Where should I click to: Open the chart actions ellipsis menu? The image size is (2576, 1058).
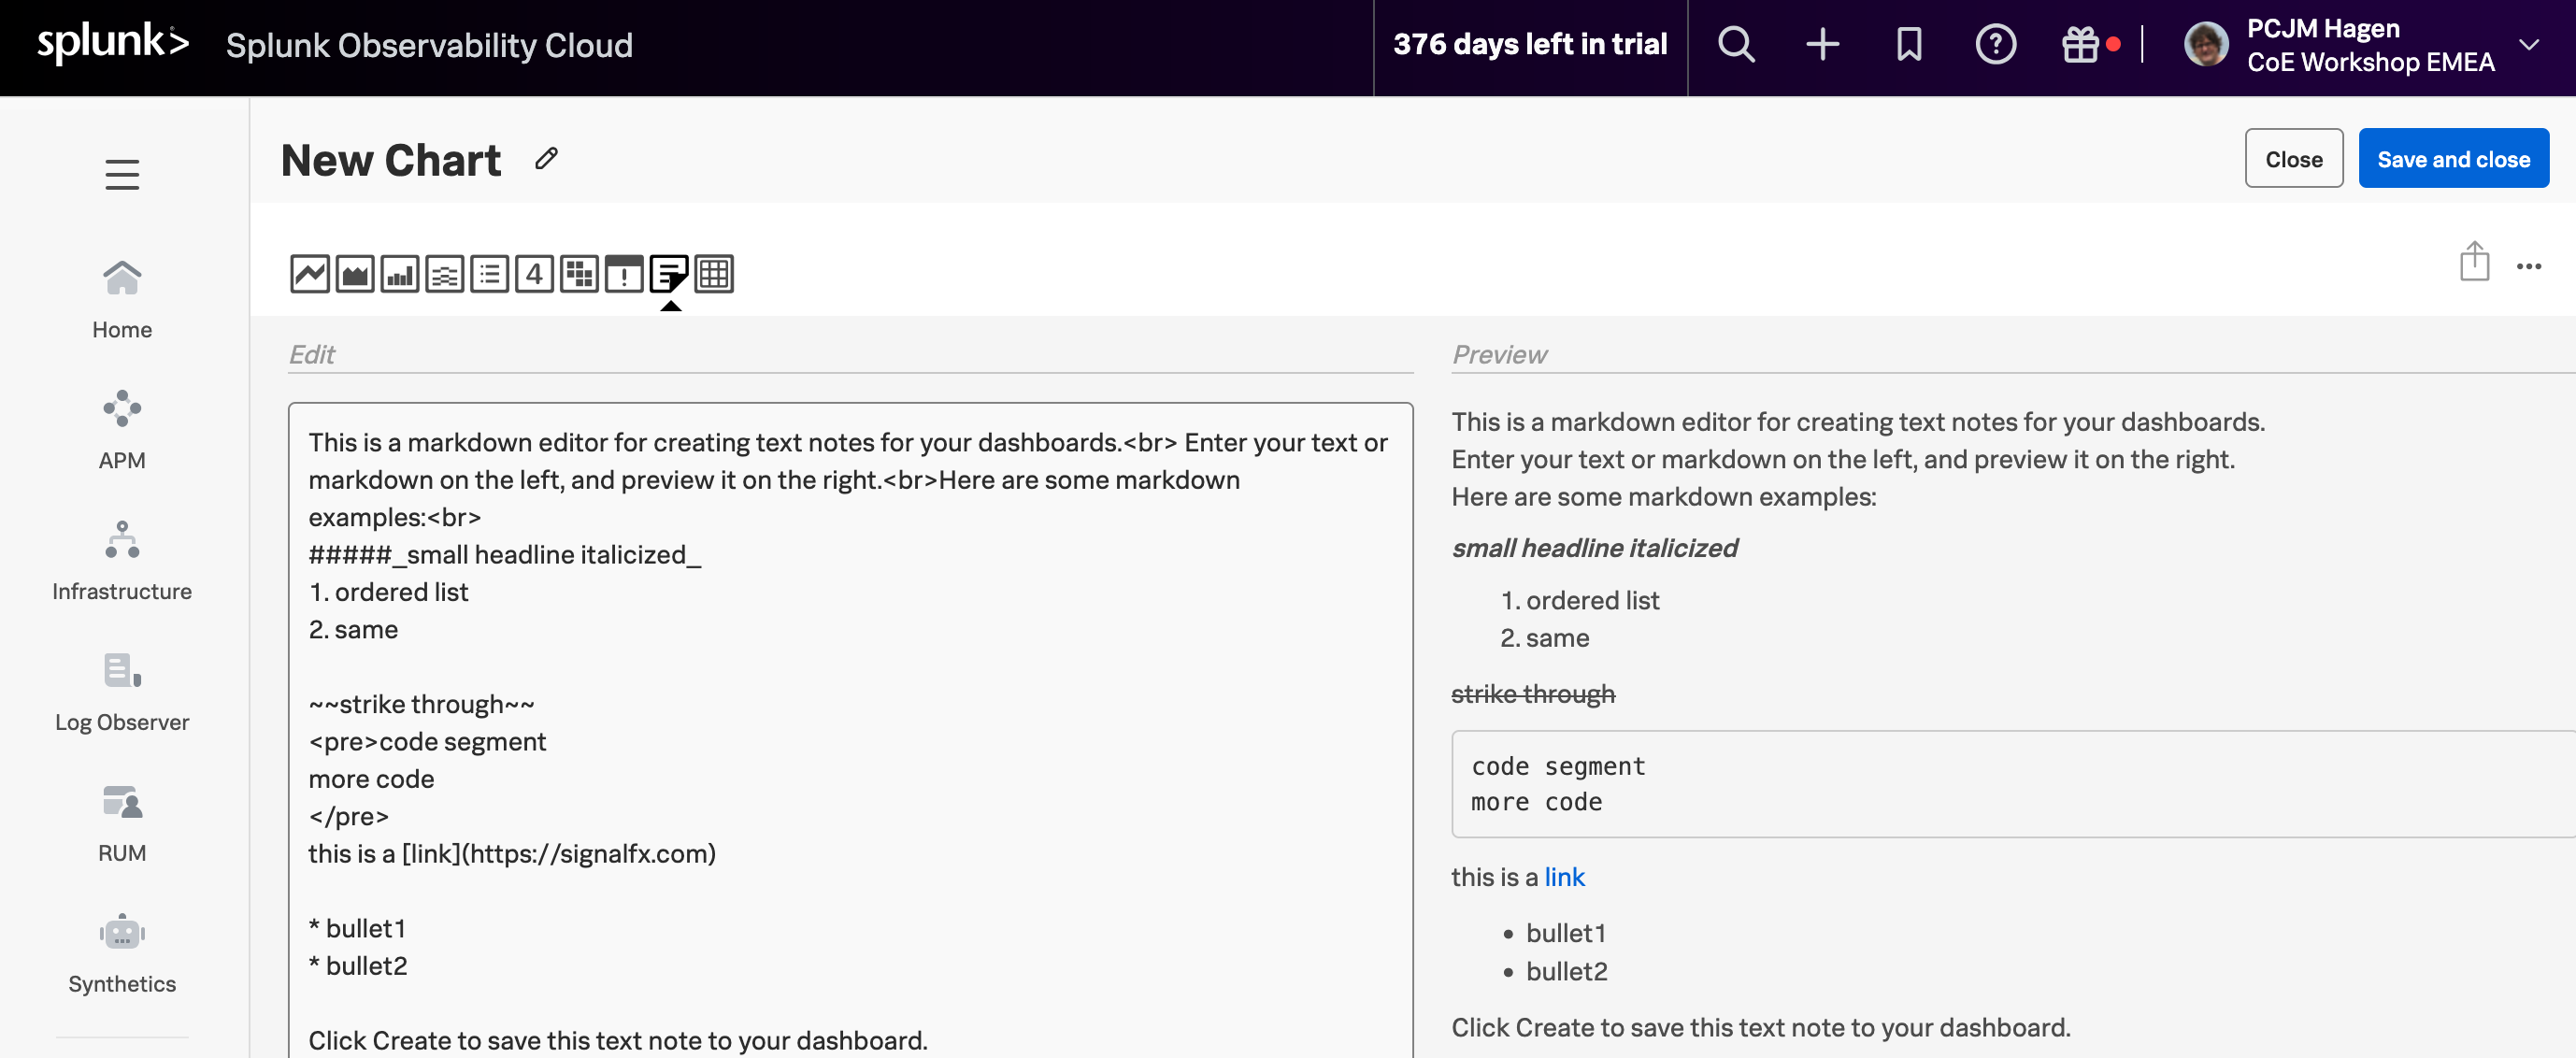2528,266
